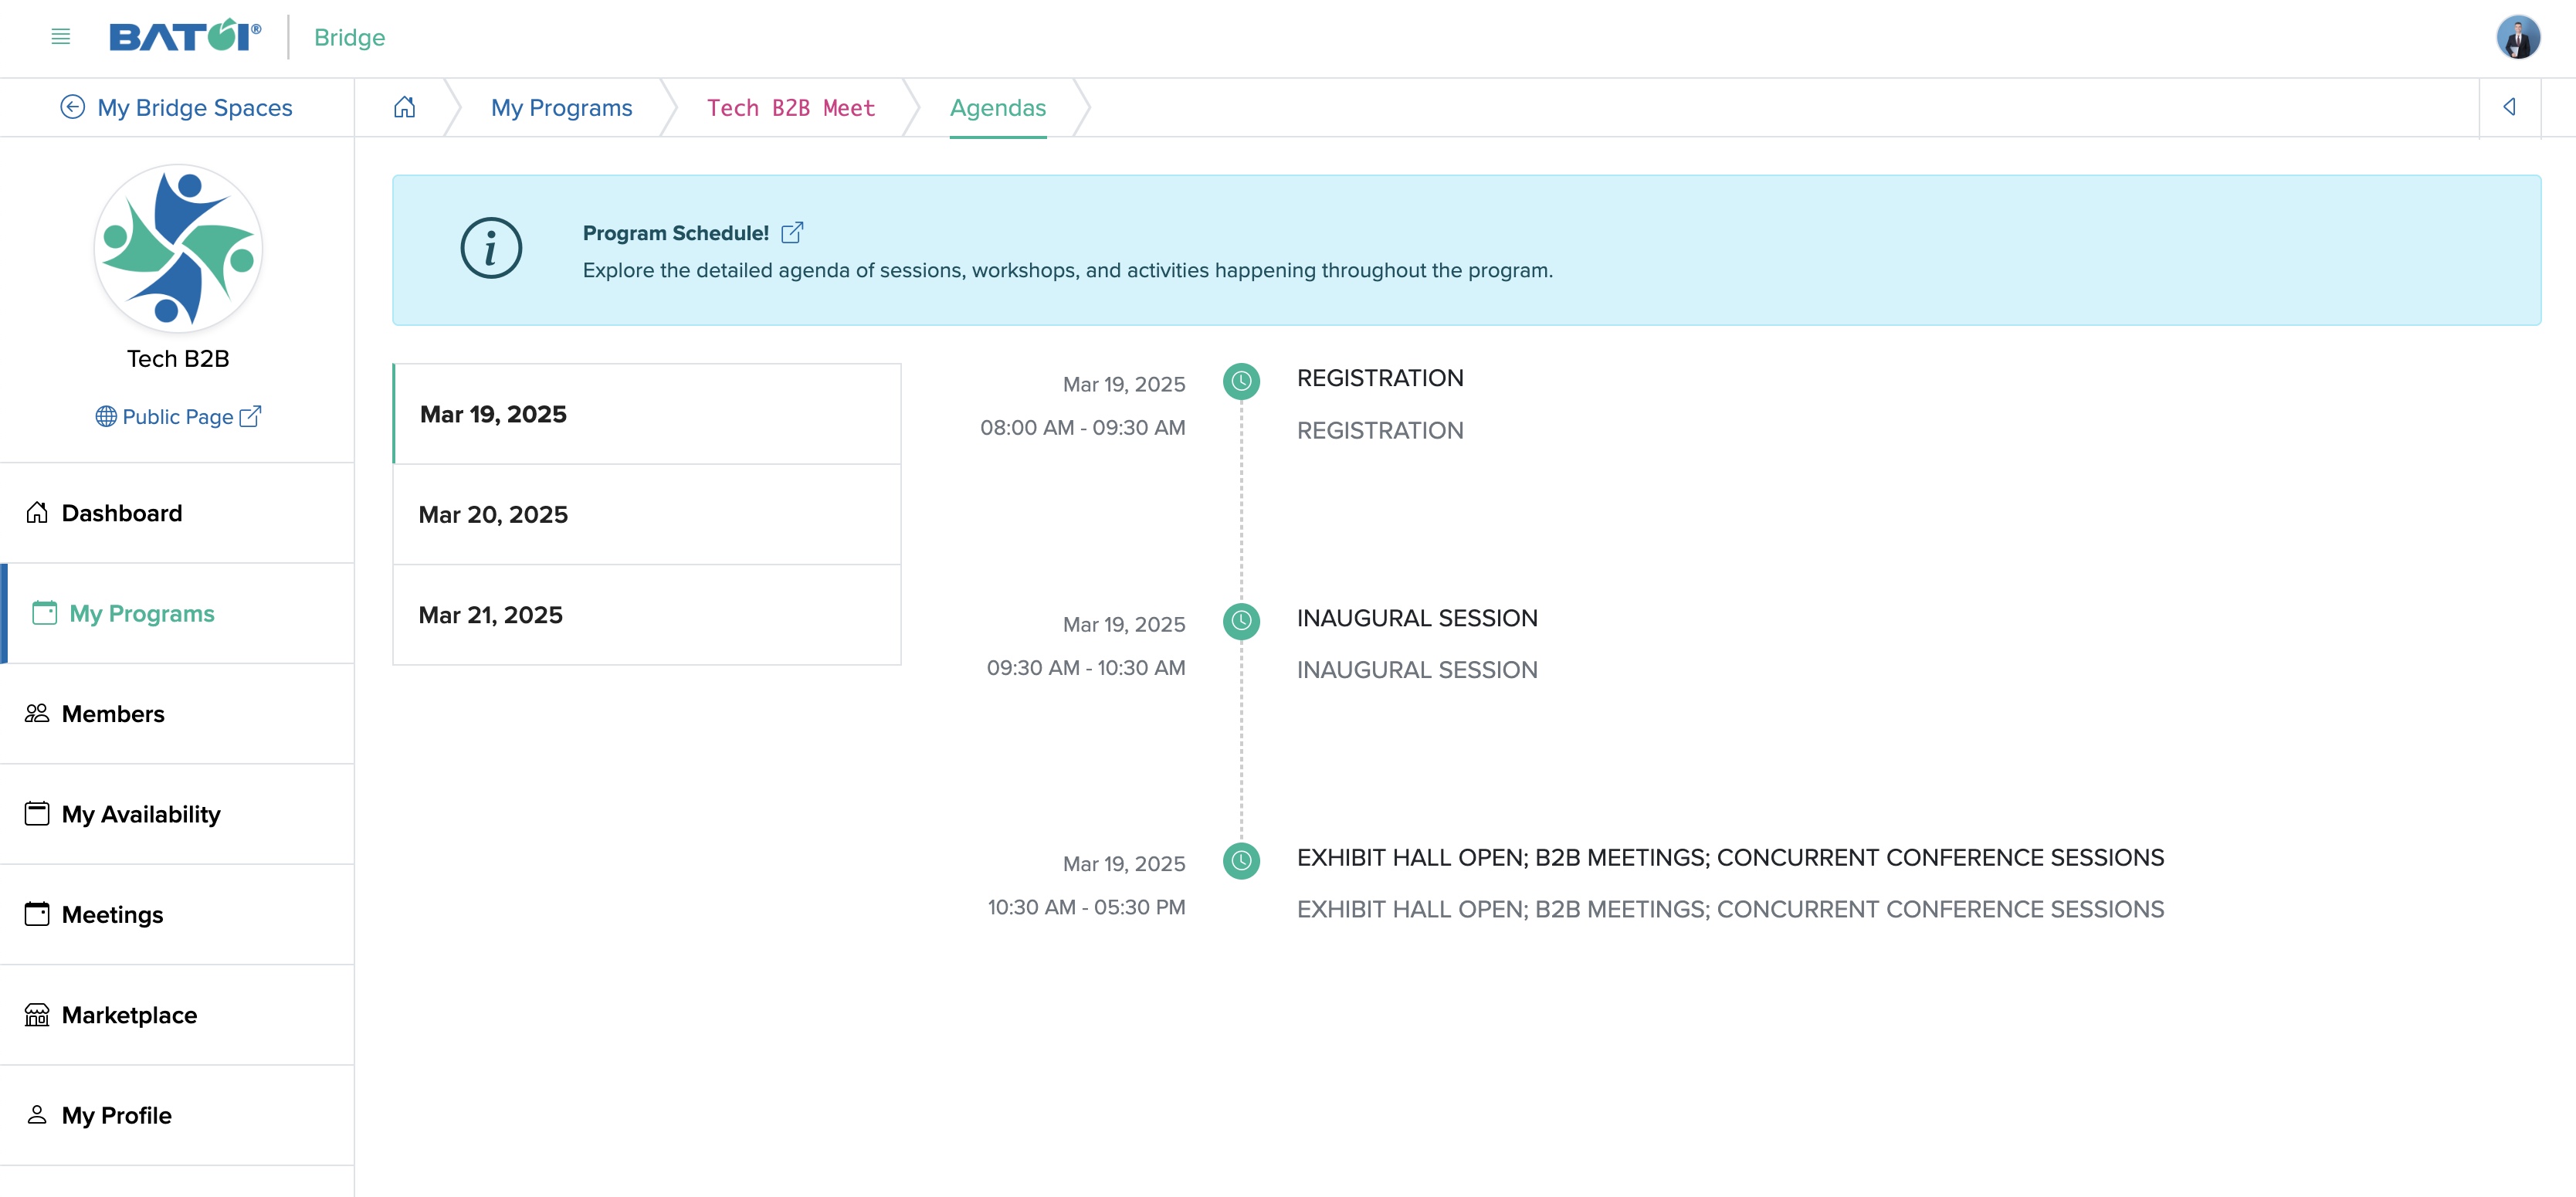Click the 08:00 AM - 09:30 AM time
This screenshot has height=1197, width=2576.
1082,428
